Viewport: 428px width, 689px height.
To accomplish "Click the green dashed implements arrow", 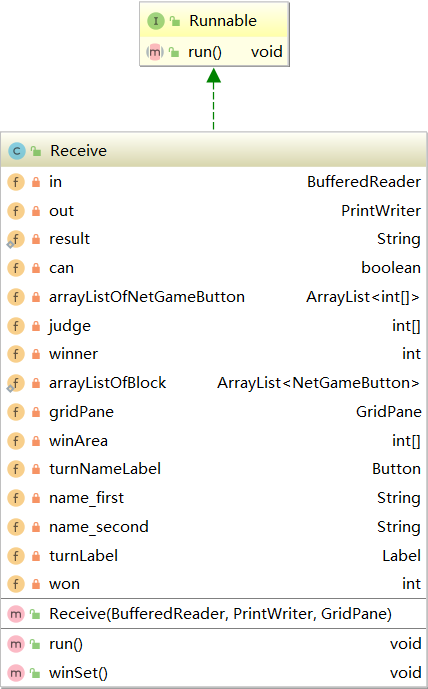I will pyautogui.click(x=214, y=99).
